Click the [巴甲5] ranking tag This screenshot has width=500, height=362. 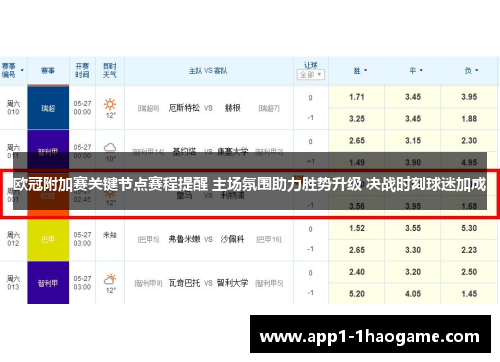tap(149, 239)
